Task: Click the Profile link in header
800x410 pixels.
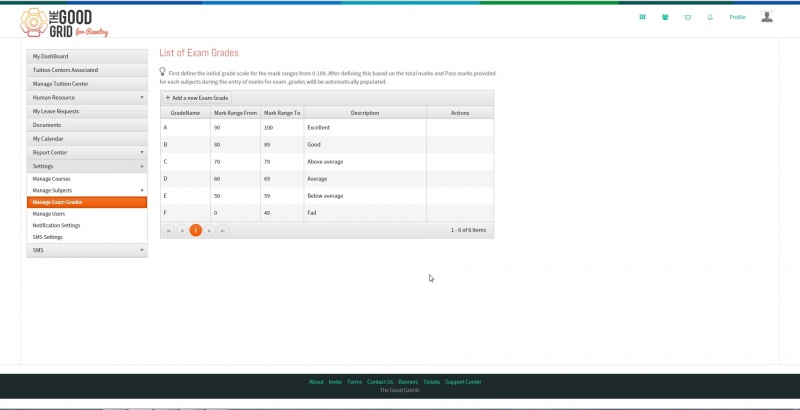Action: point(737,17)
